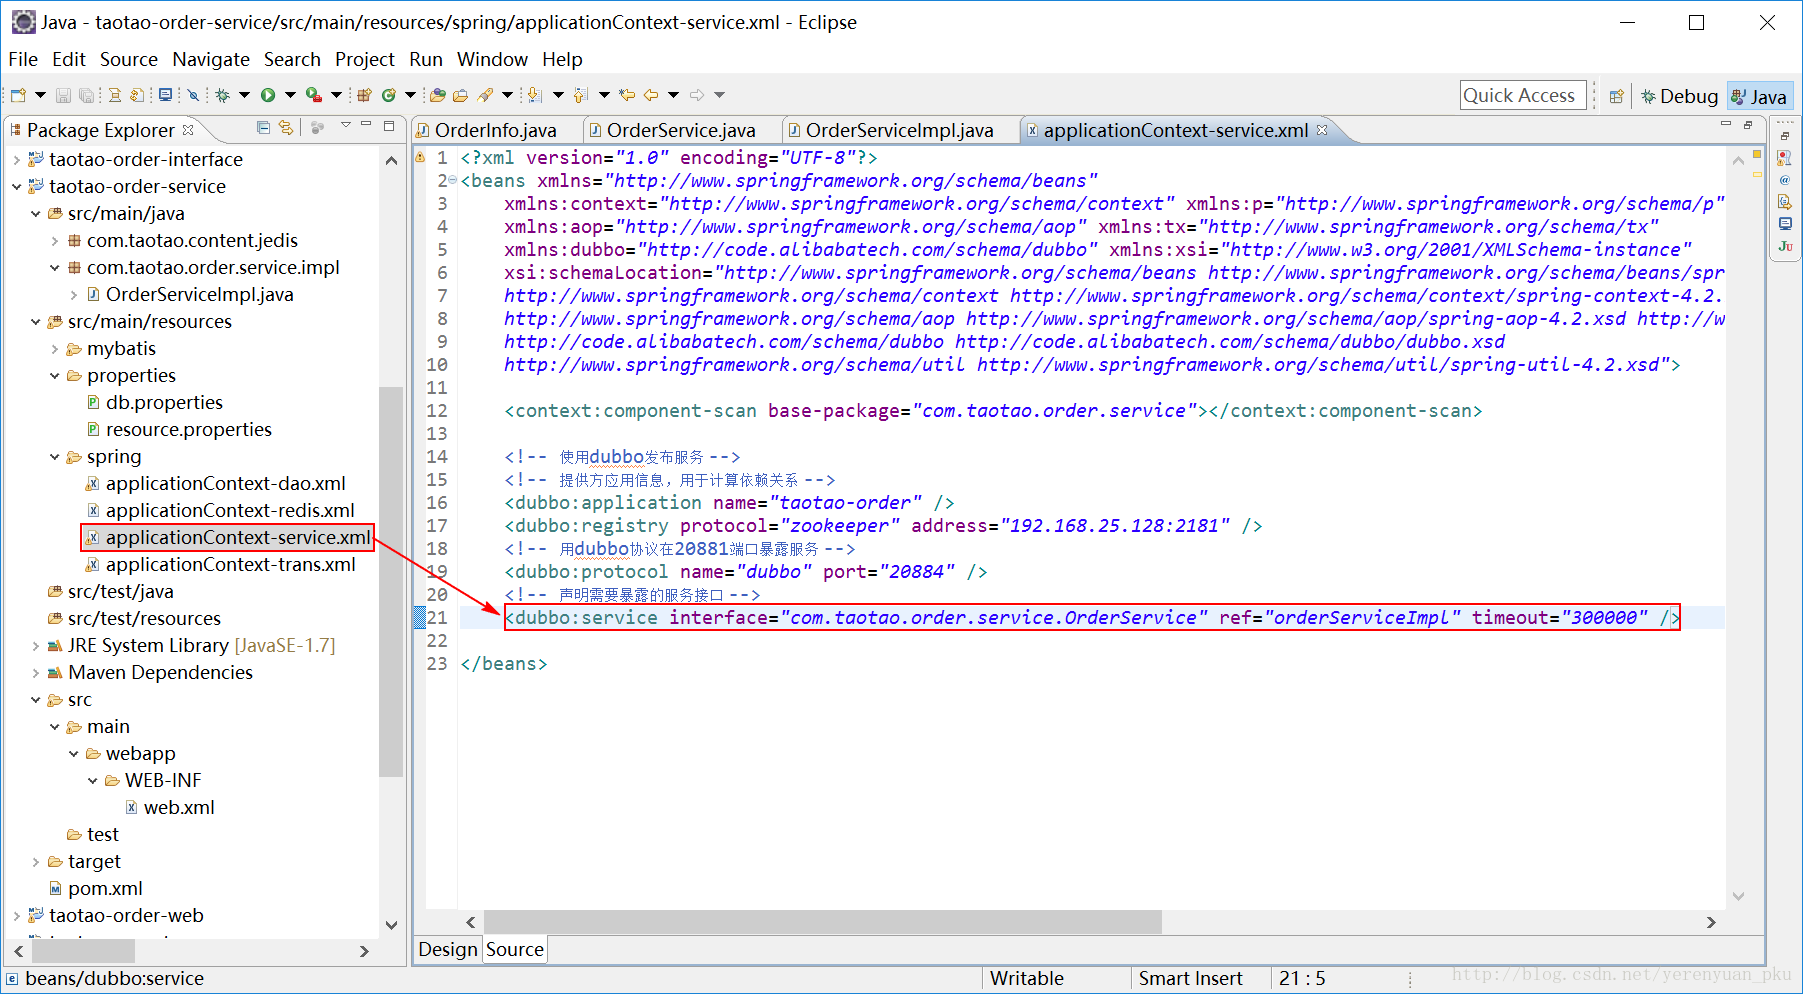Close the applicationContext-service.xml tab
This screenshot has width=1803, height=994.
1322,130
